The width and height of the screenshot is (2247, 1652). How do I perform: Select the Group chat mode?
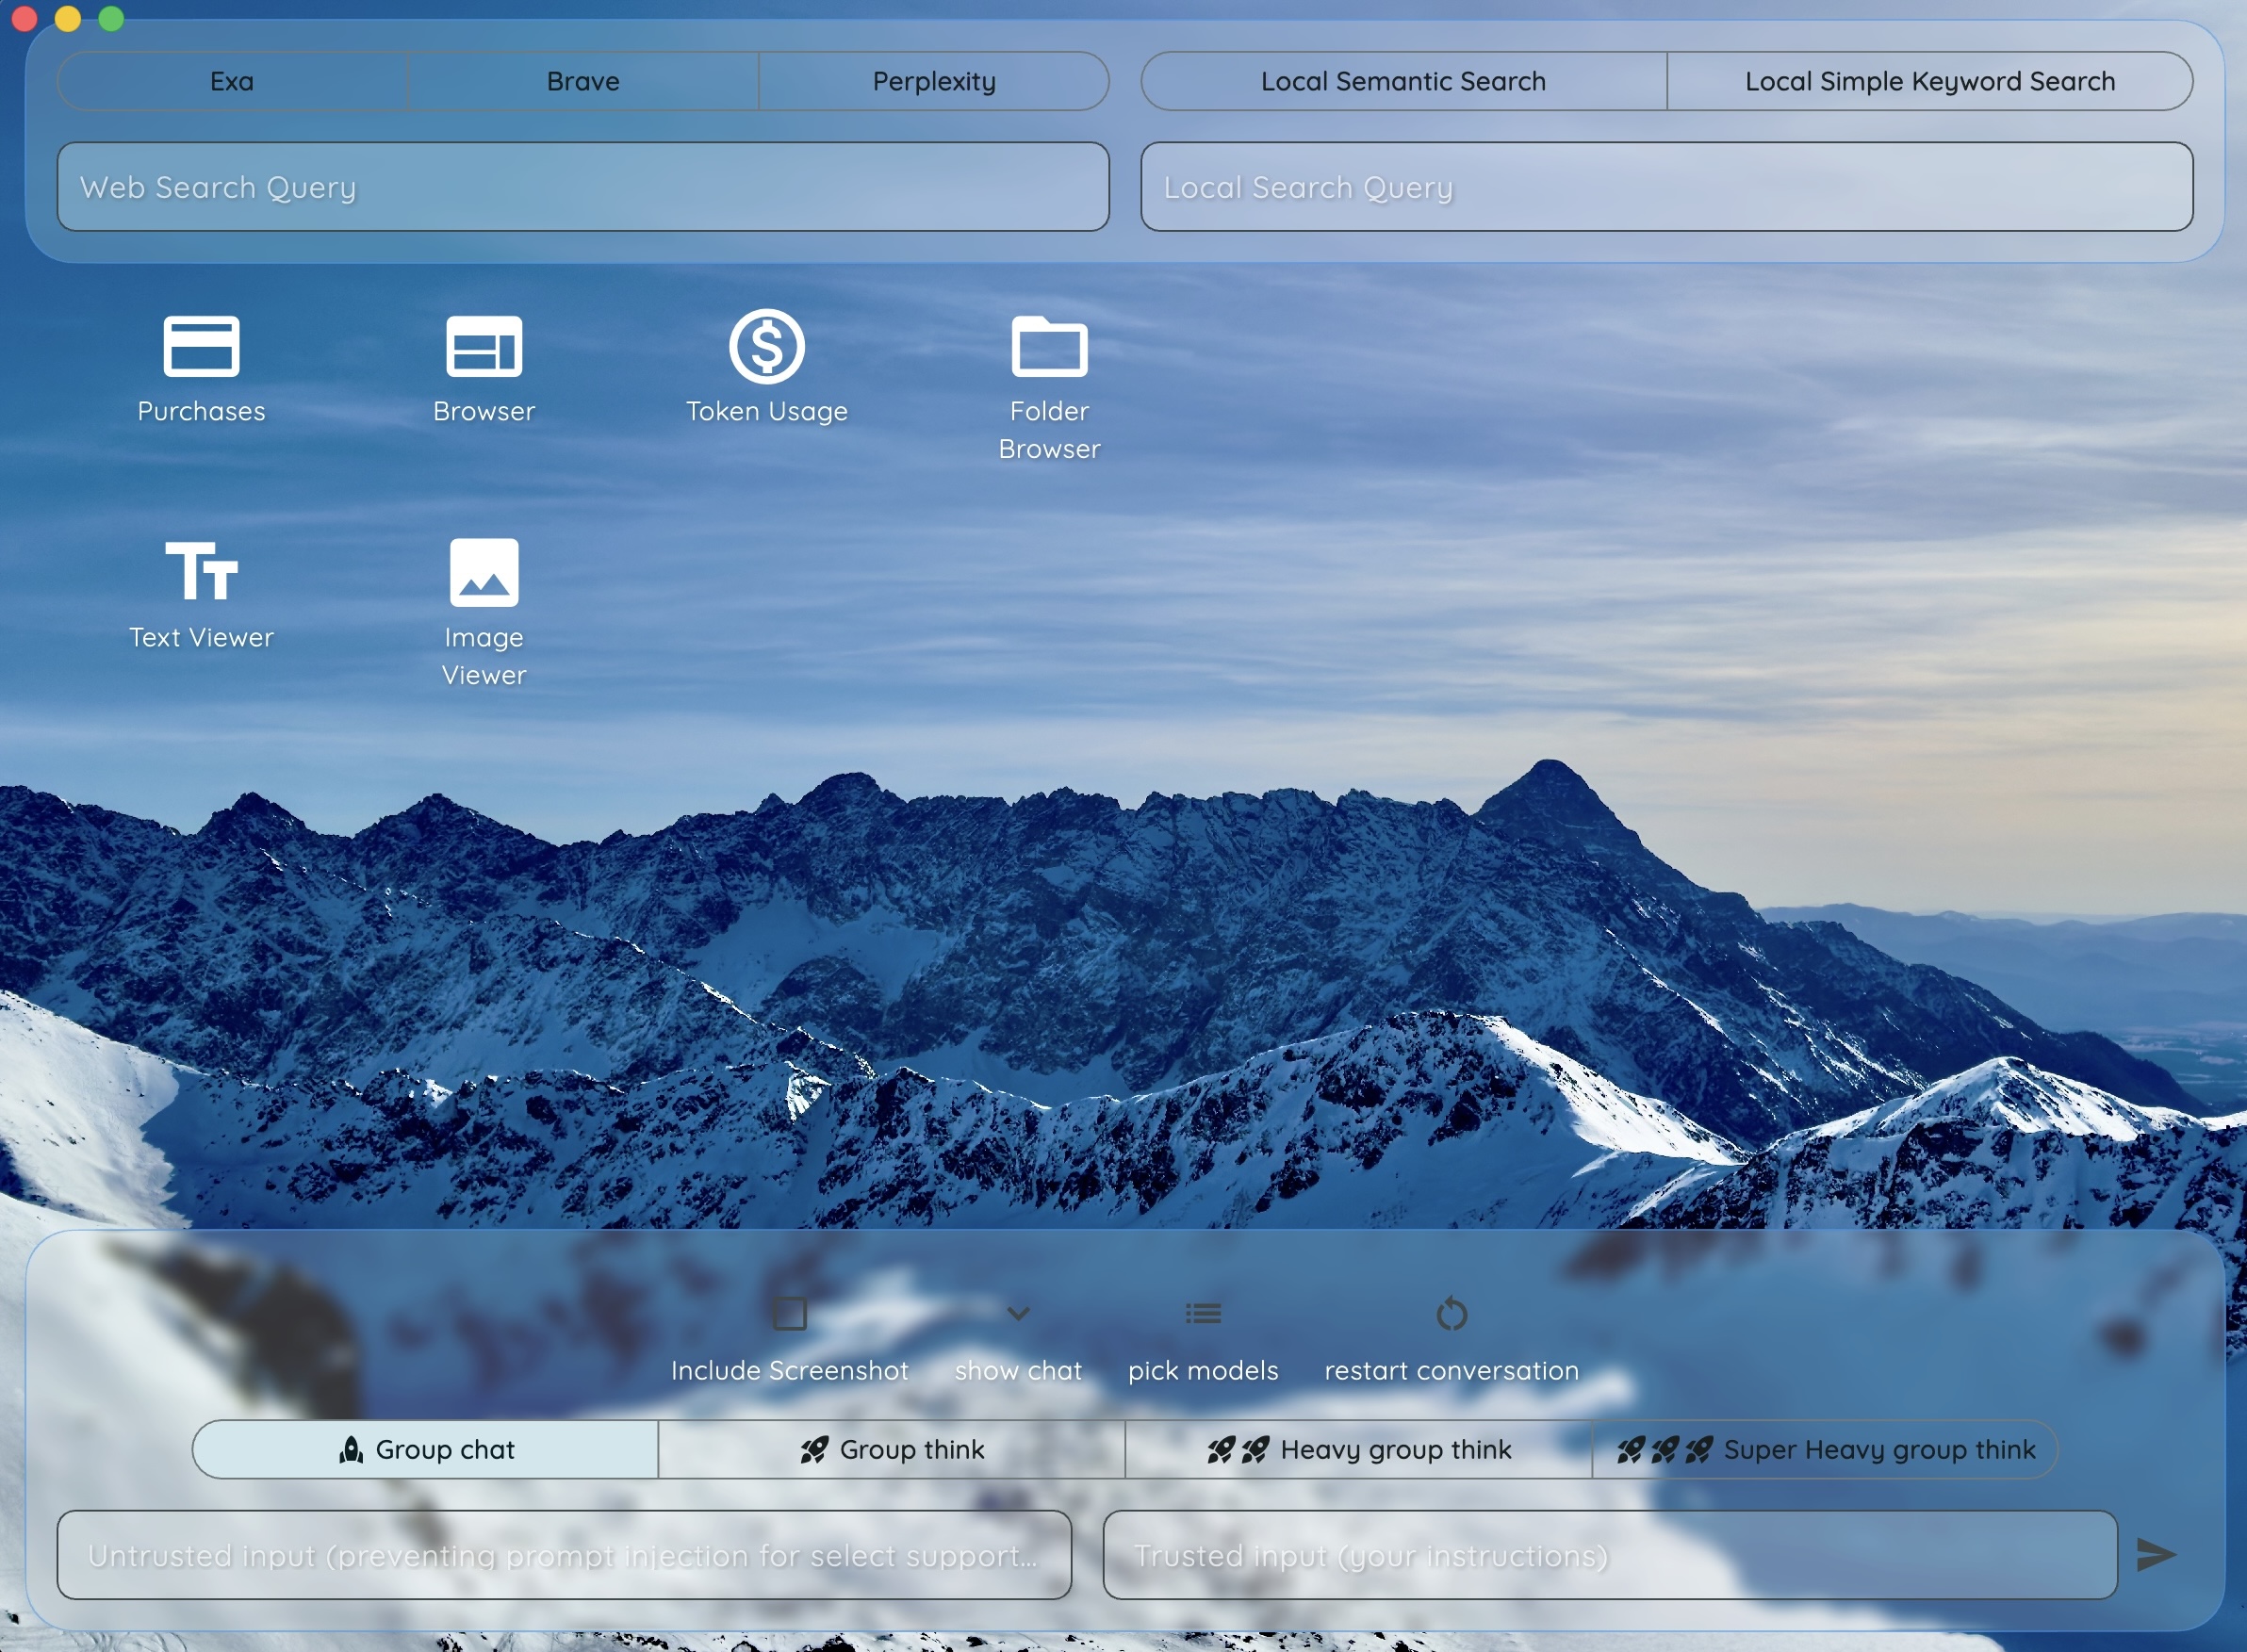click(x=426, y=1450)
